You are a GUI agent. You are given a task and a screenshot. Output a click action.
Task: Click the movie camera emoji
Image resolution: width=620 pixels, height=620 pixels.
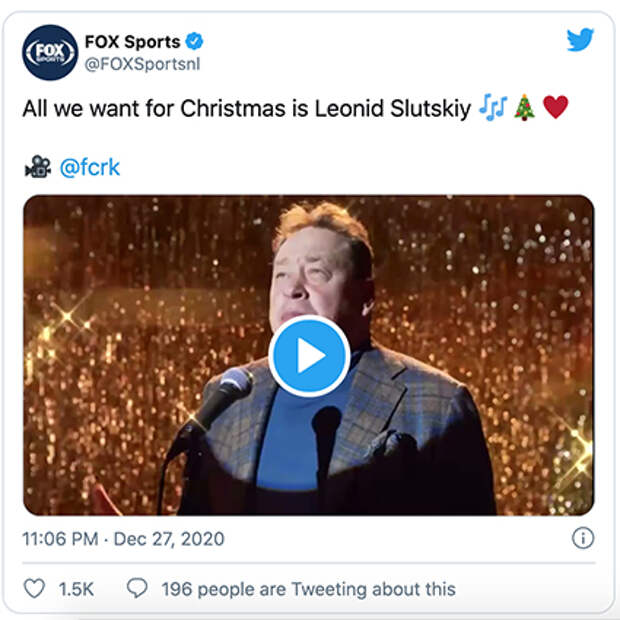pos(38,167)
